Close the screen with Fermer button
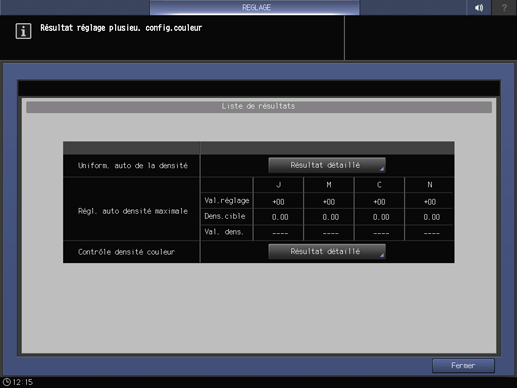 pyautogui.click(x=463, y=366)
